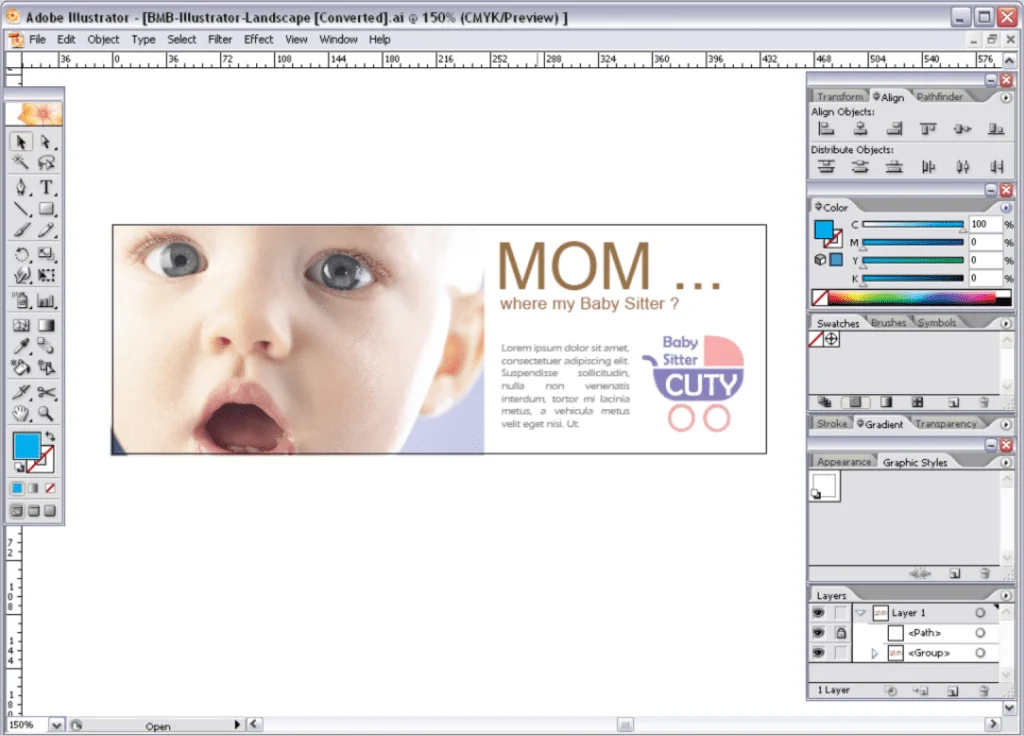Open the Filter menu
Screen dimensions: 1024x736
point(220,39)
